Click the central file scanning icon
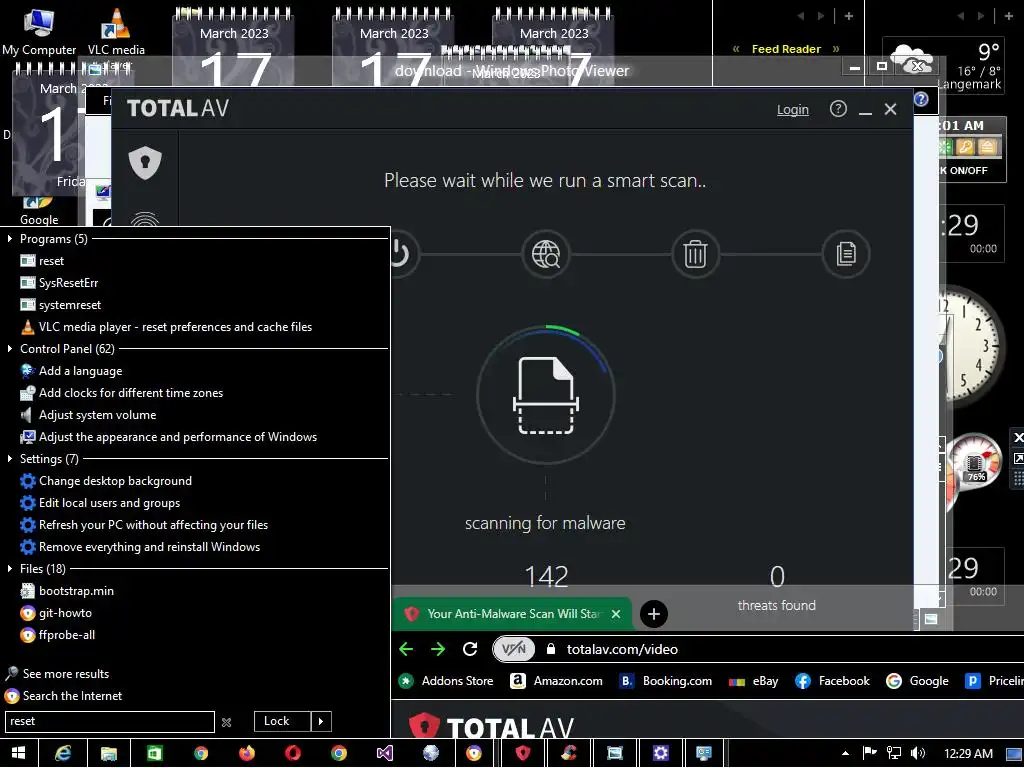 point(546,395)
